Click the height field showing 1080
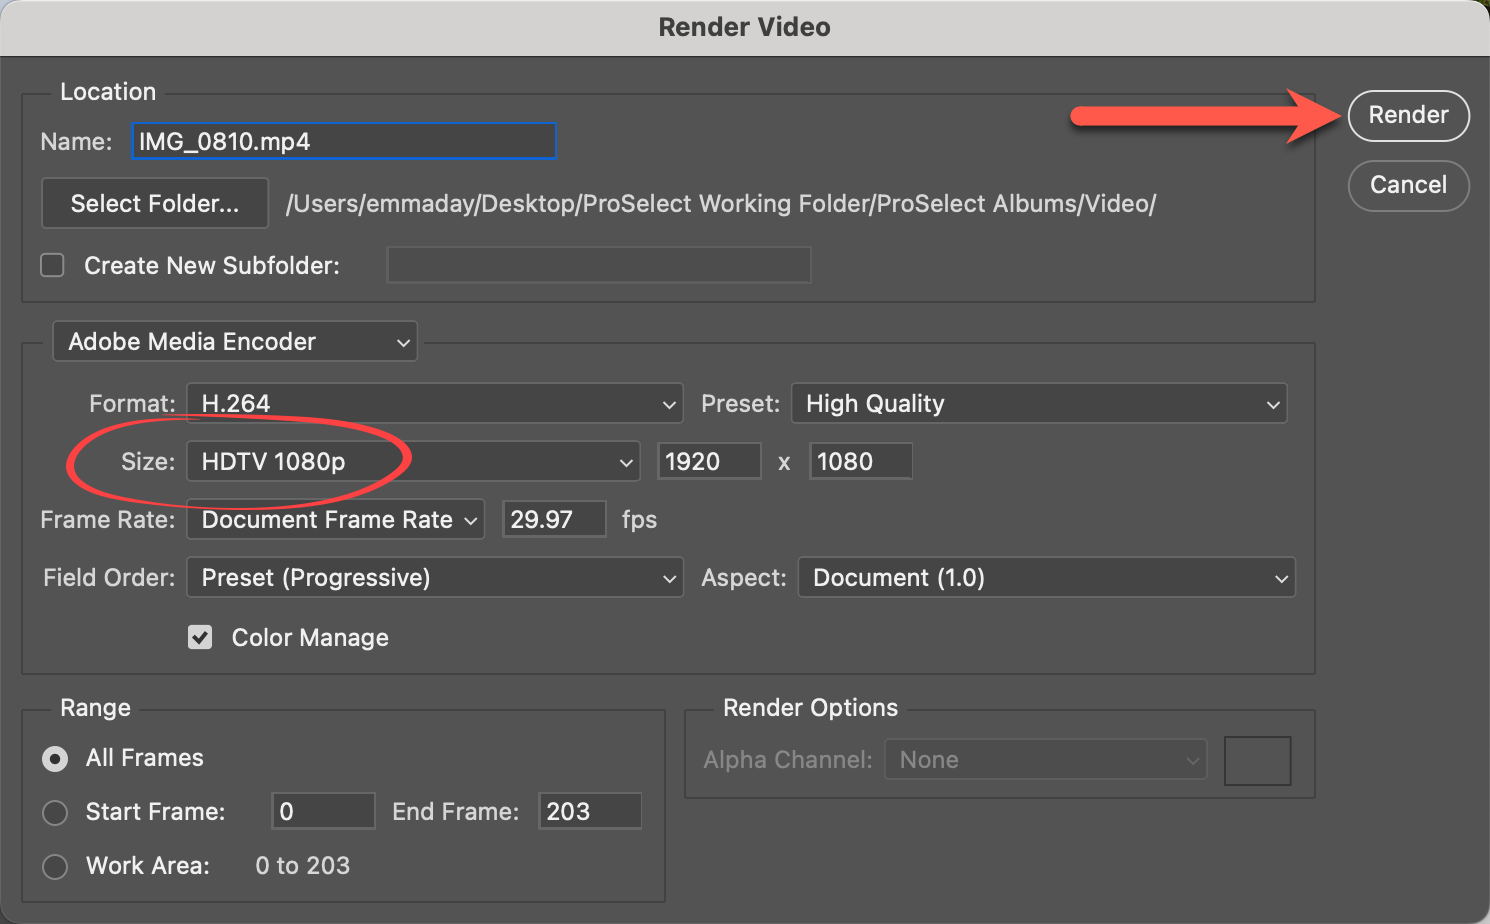 click(860, 462)
